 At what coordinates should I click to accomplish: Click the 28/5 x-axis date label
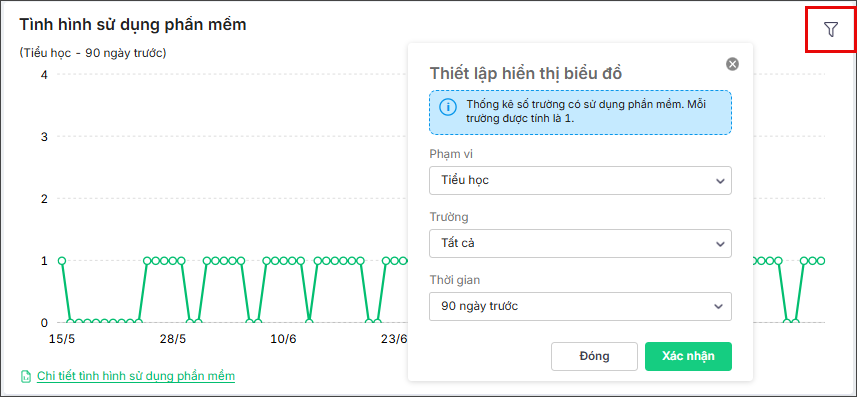(173, 339)
